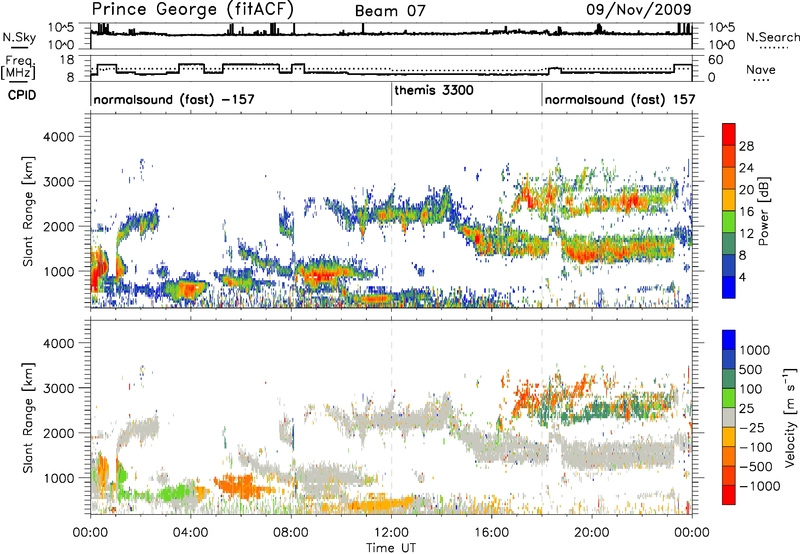Screen dimensions: 800x554
Task: Click blue swatch of power color bar
Action: [x=729, y=287]
